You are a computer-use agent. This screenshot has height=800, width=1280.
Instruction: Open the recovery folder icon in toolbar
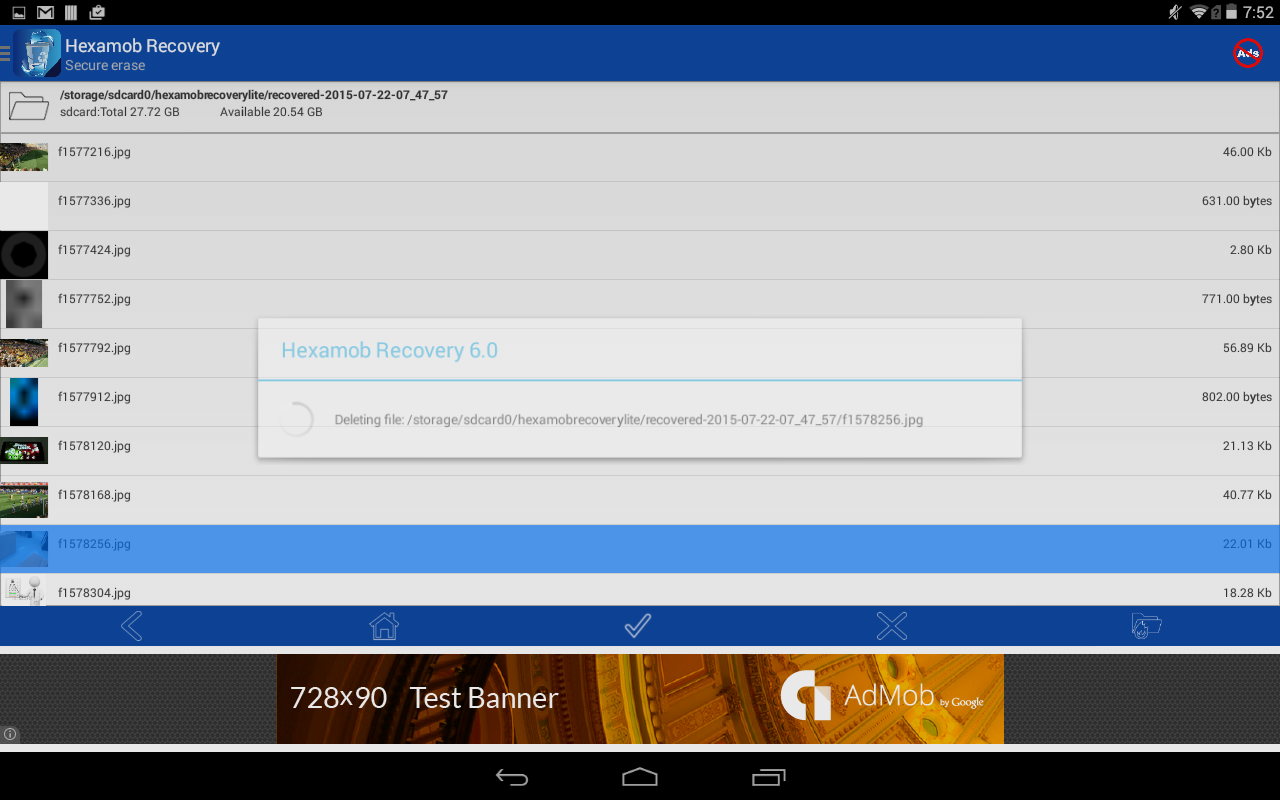click(x=1146, y=626)
